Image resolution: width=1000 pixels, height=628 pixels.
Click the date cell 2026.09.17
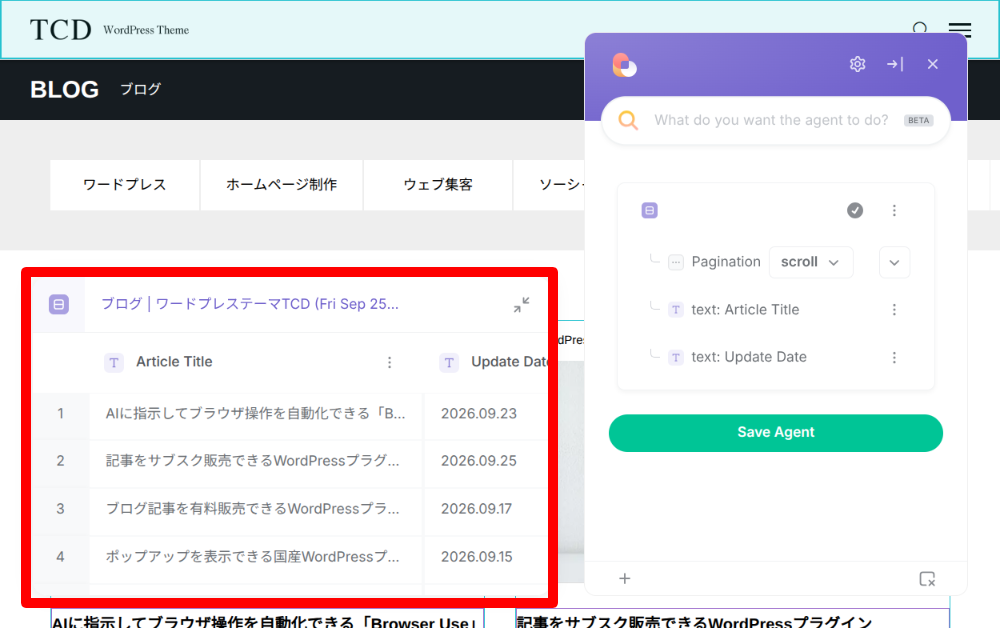[476, 509]
